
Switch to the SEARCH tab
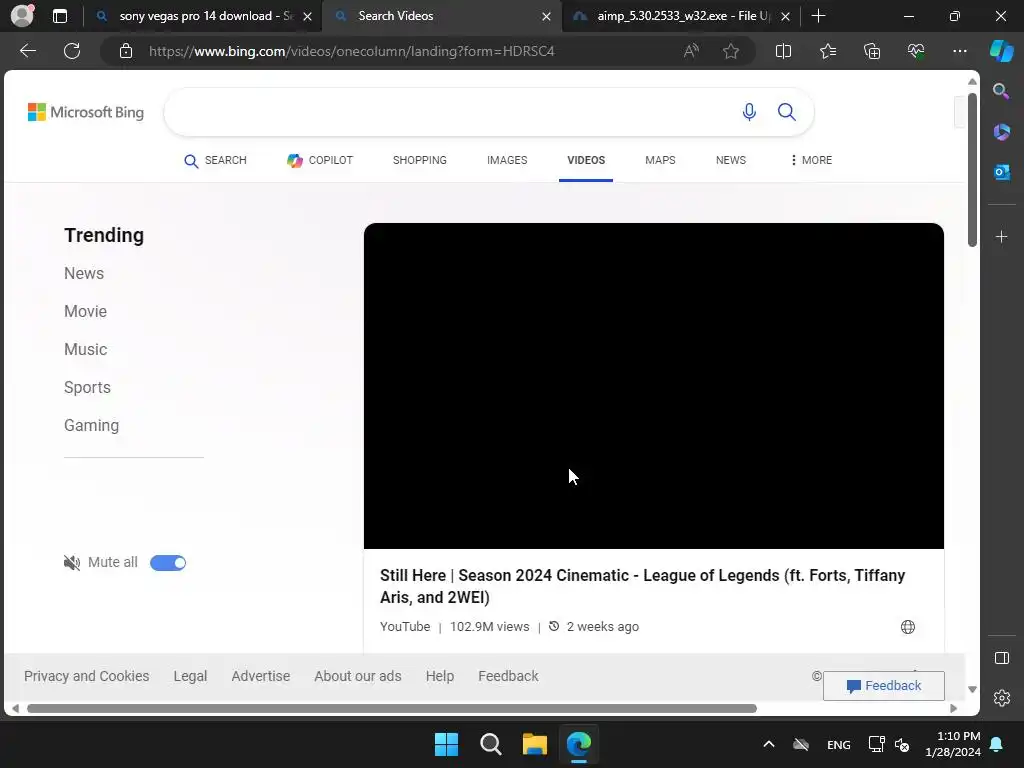coord(215,160)
